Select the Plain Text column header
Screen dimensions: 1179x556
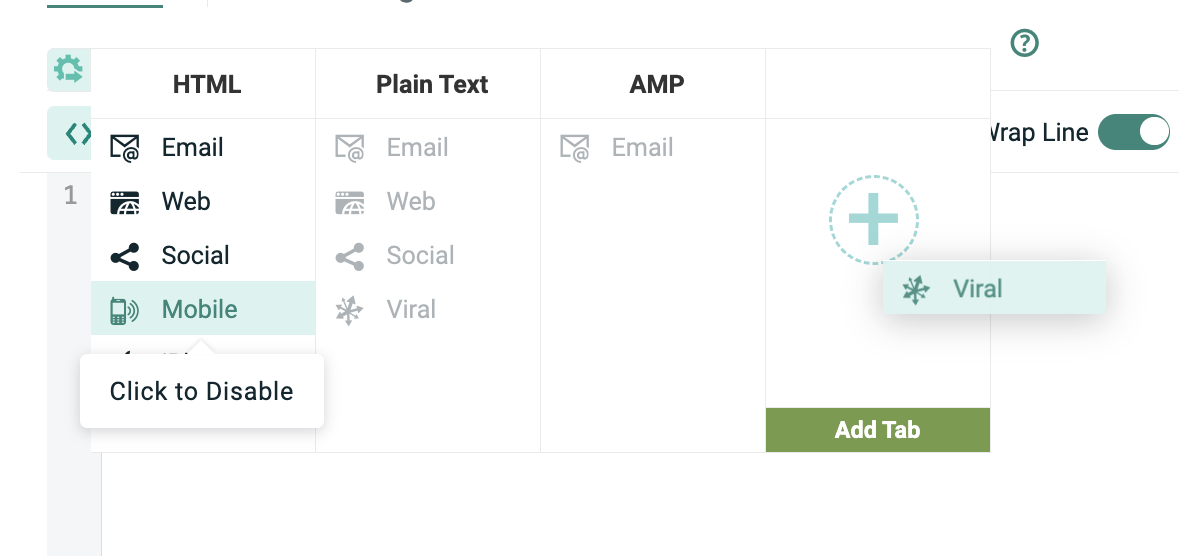(432, 84)
